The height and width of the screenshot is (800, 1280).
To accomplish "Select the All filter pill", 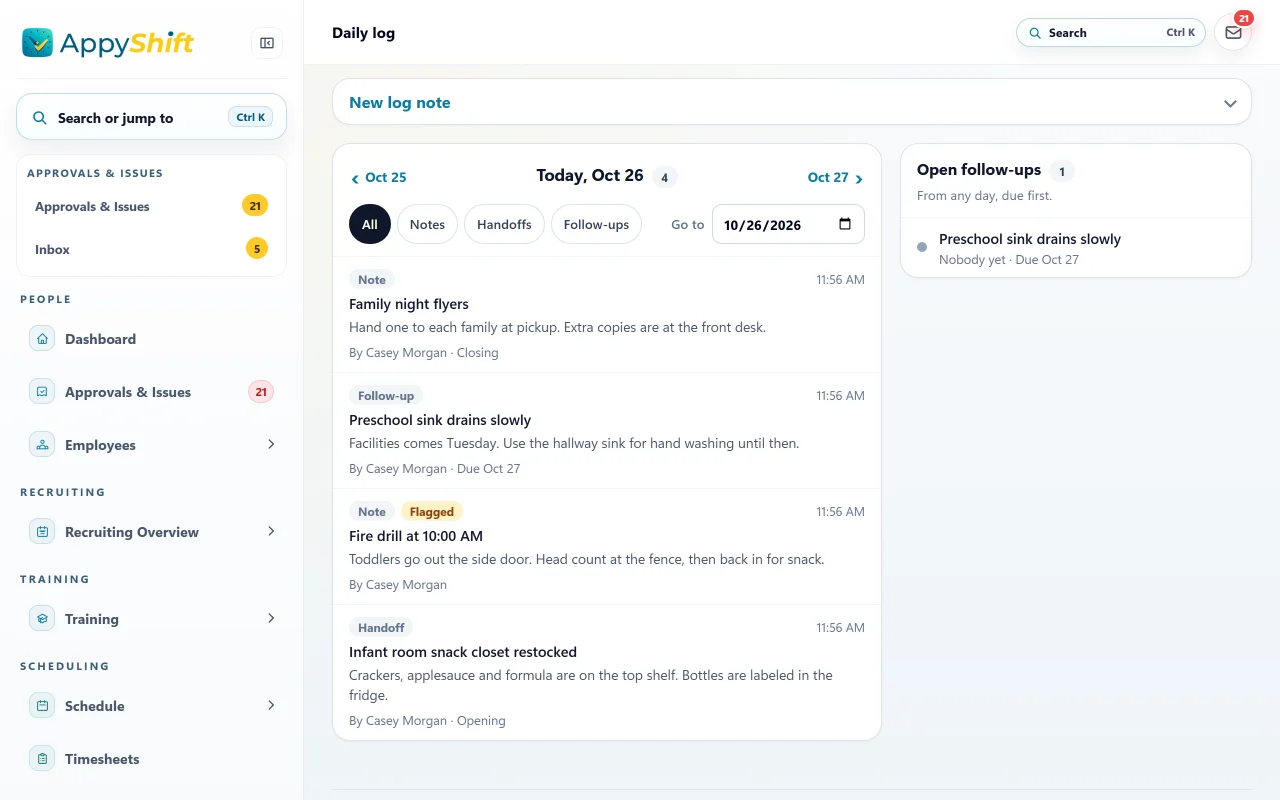I will (x=370, y=224).
